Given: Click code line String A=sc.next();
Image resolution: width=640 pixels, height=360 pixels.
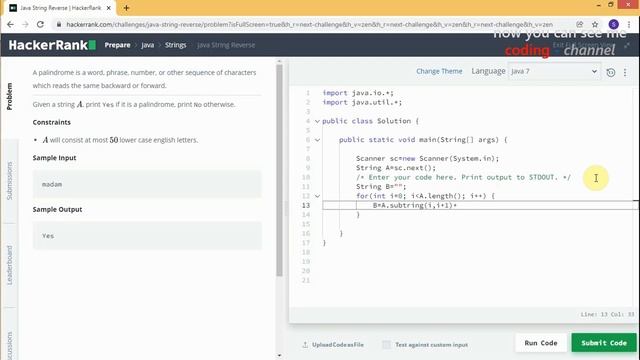Looking at the screenshot, I should (396, 168).
